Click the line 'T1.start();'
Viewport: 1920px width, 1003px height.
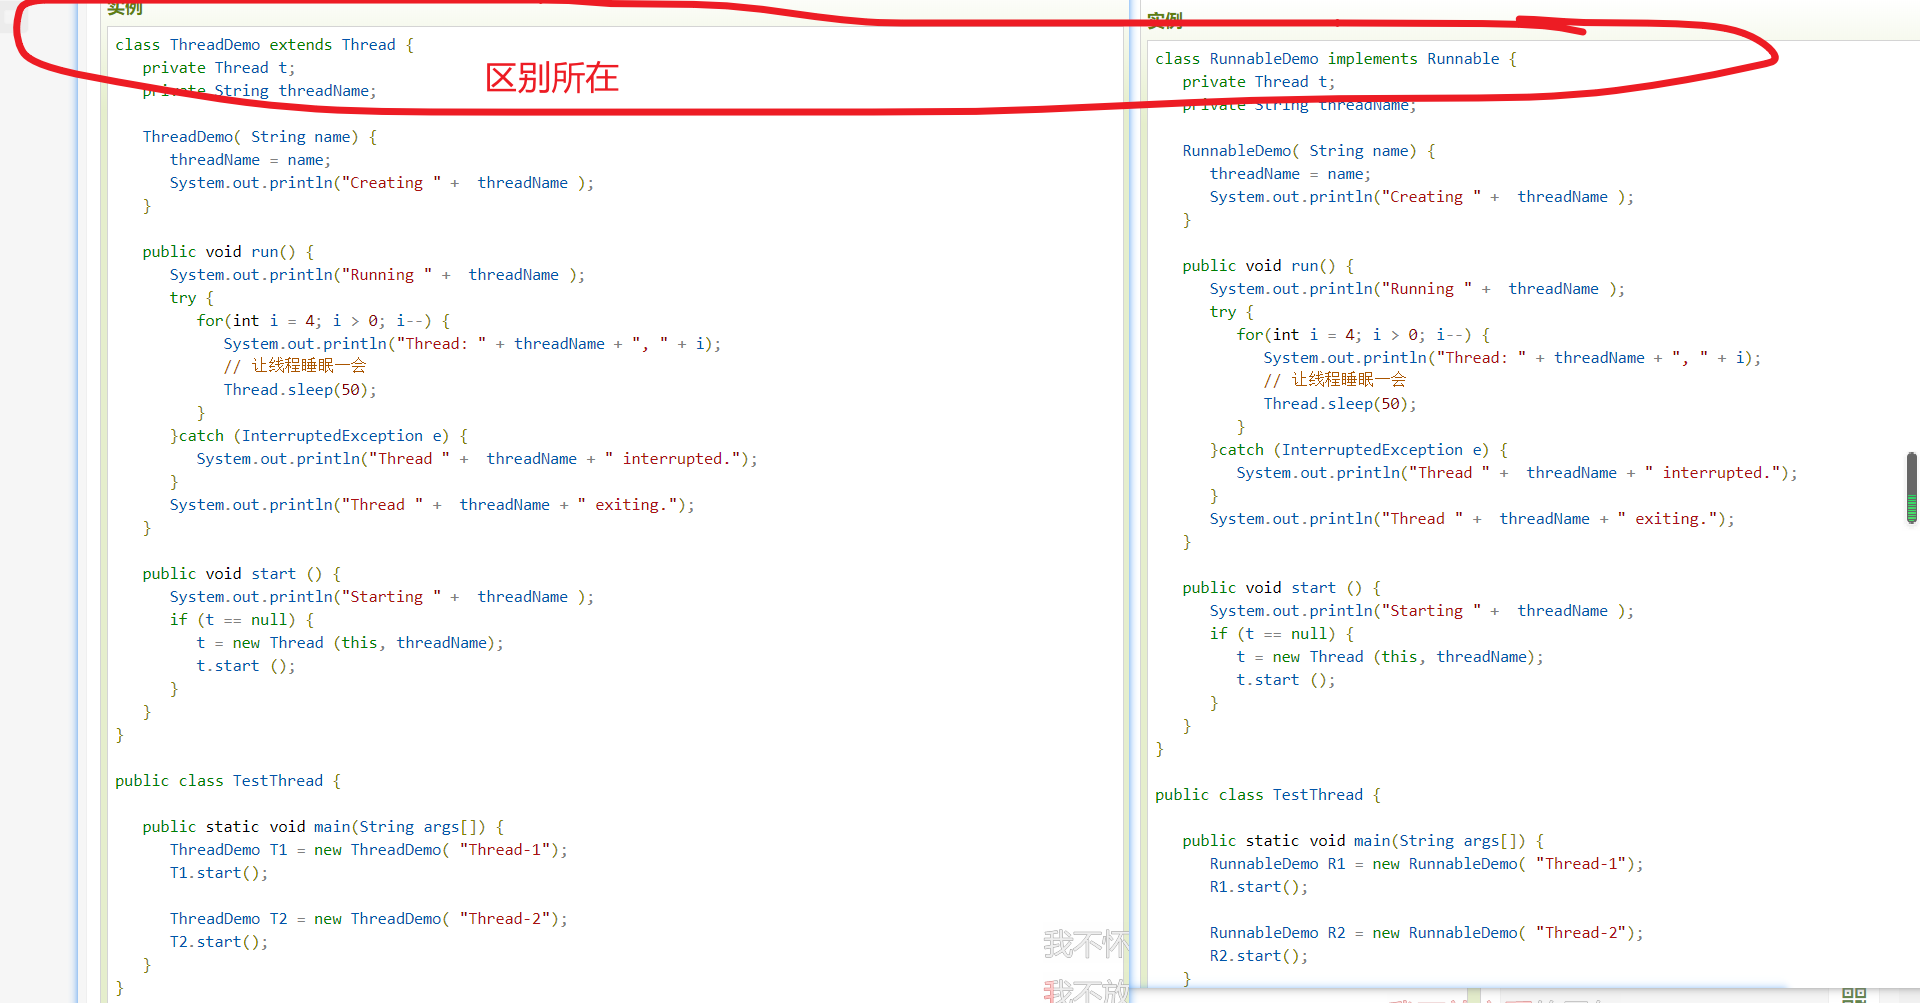pos(219,873)
